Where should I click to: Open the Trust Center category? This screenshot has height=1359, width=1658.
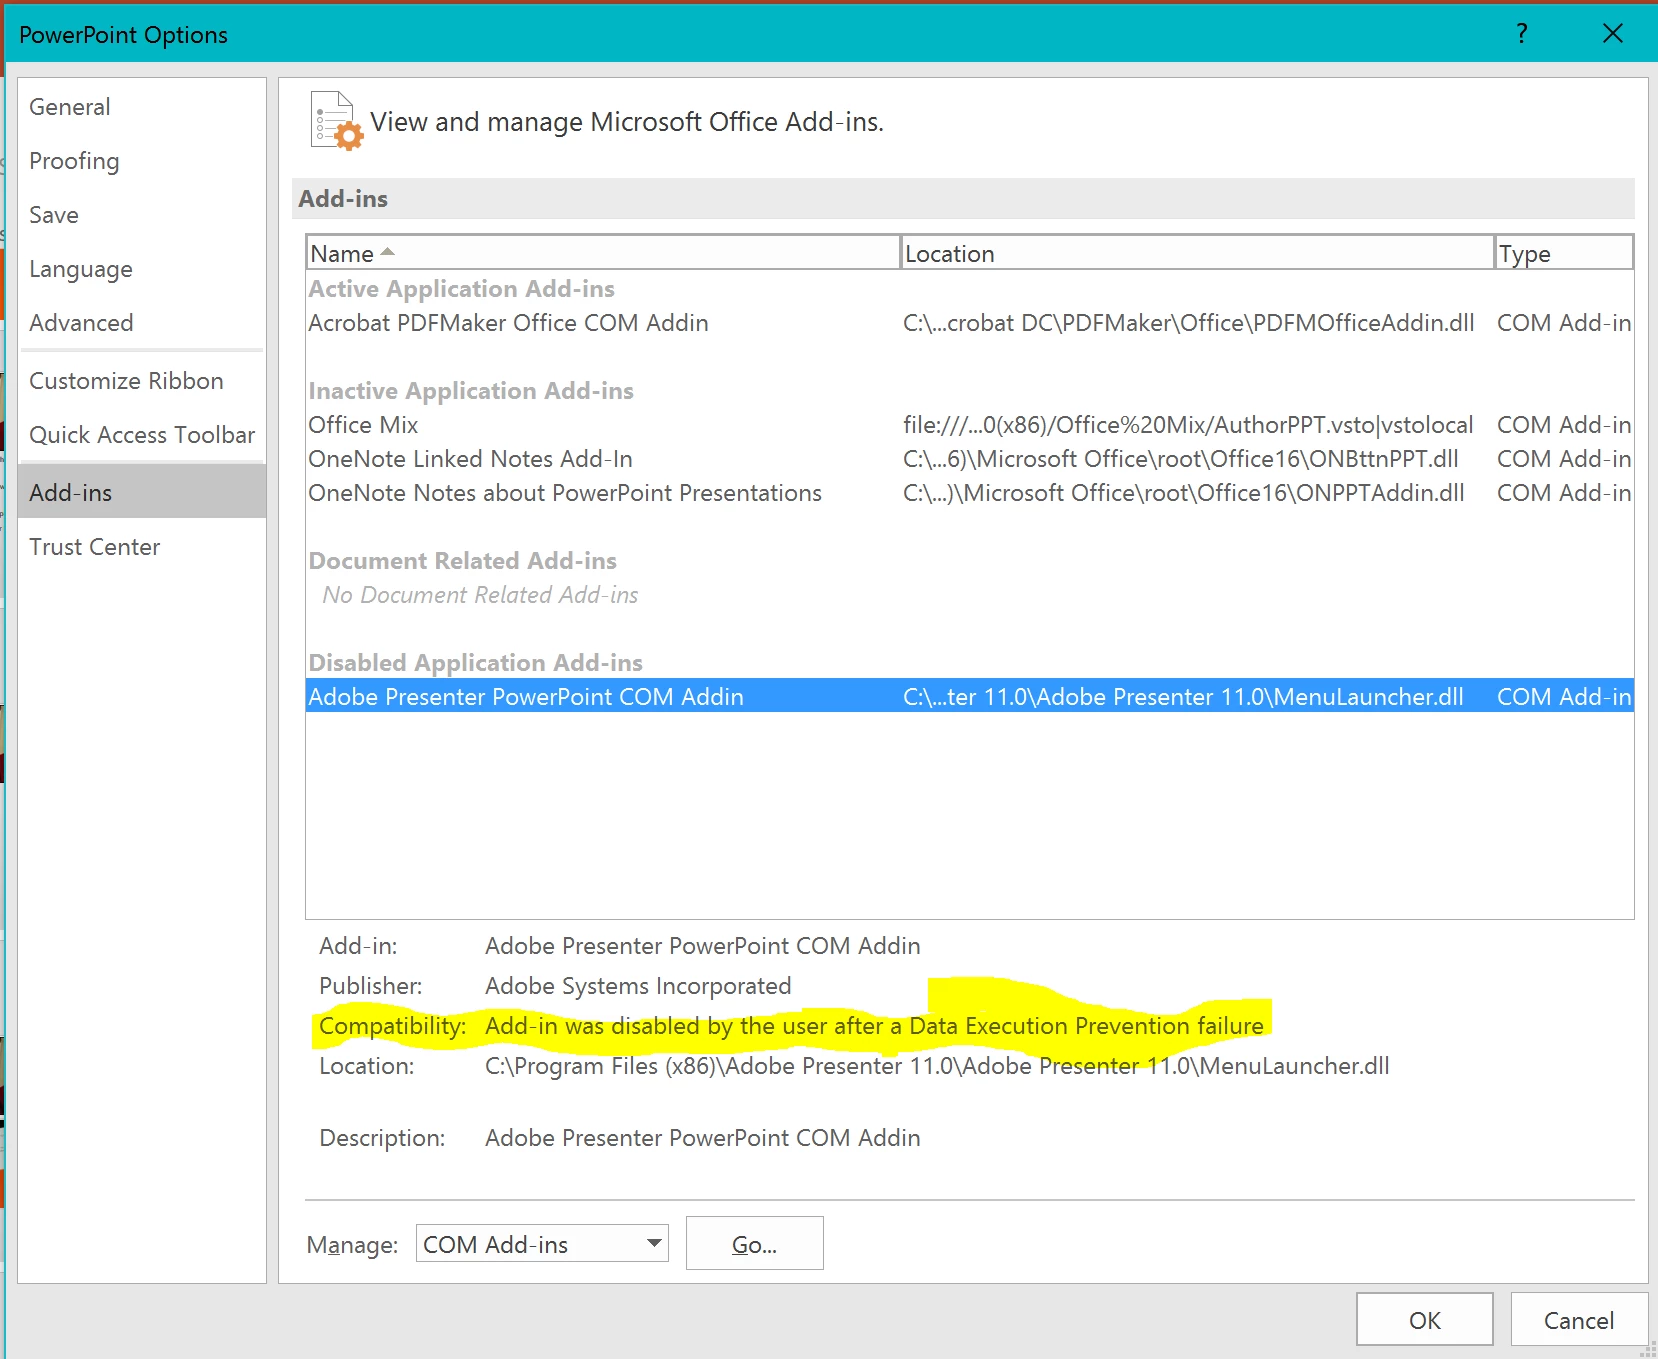click(x=141, y=547)
